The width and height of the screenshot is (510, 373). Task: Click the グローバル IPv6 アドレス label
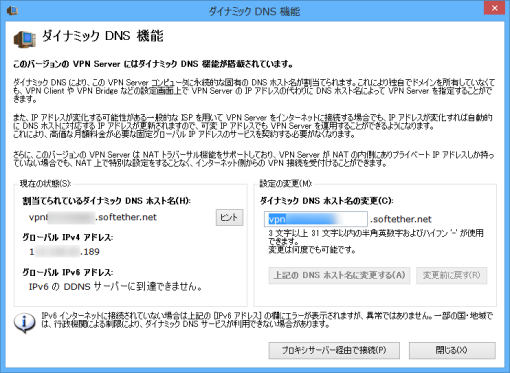click(x=68, y=272)
